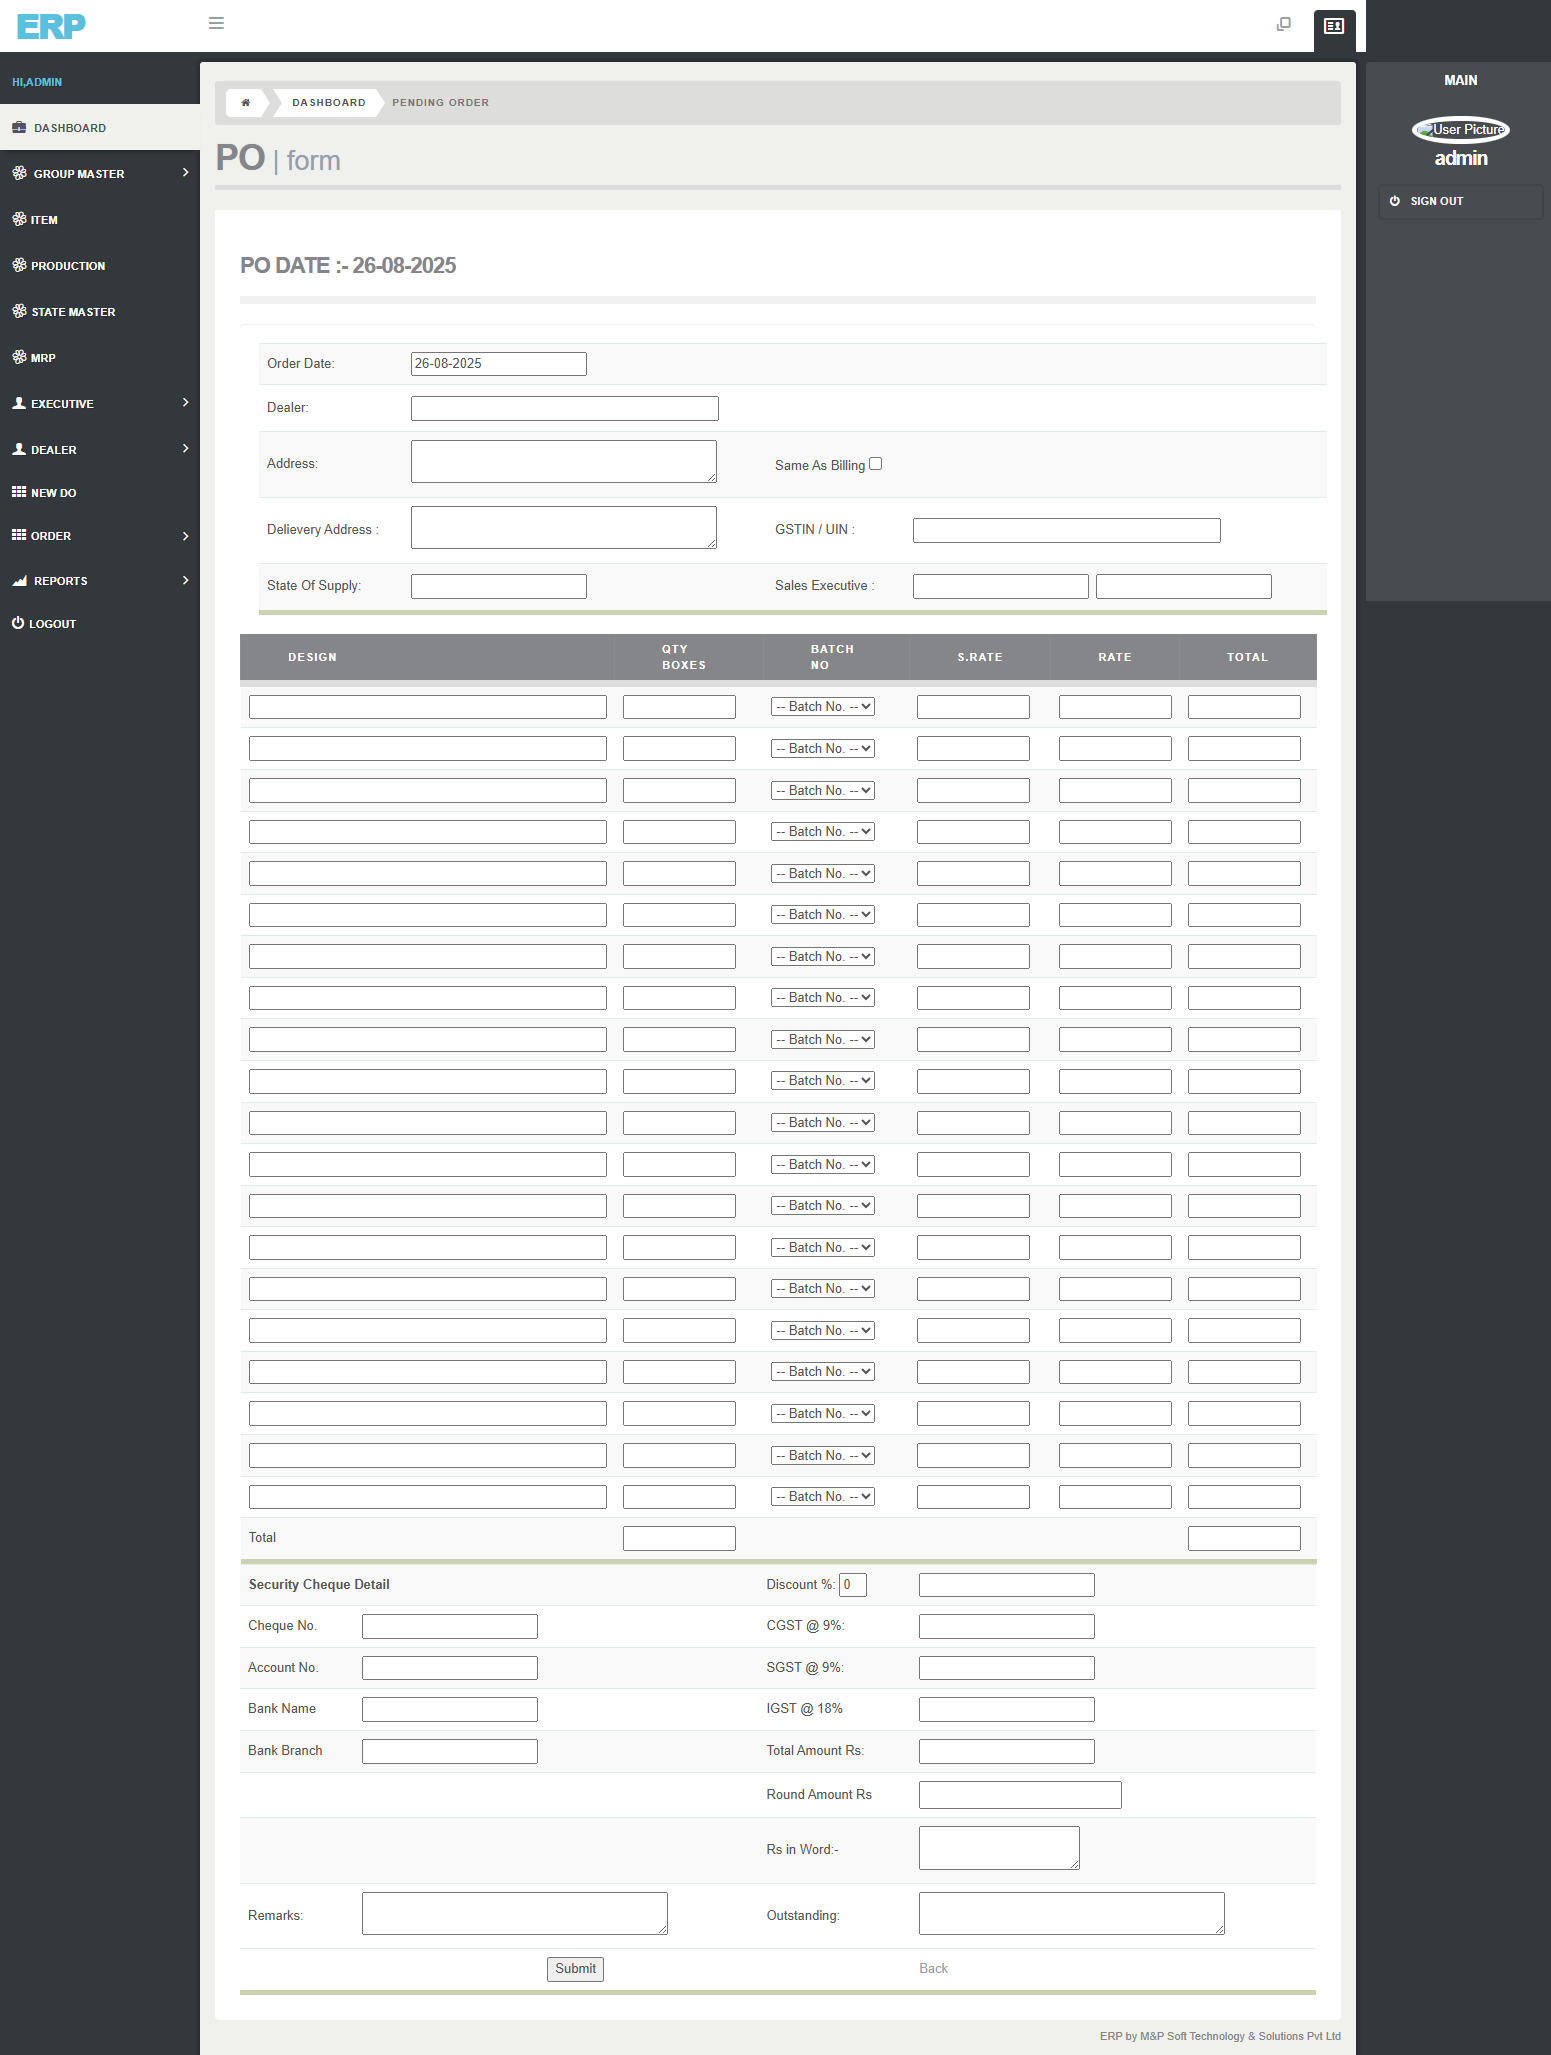
Task: Open the State Master menu item
Action: [73, 312]
